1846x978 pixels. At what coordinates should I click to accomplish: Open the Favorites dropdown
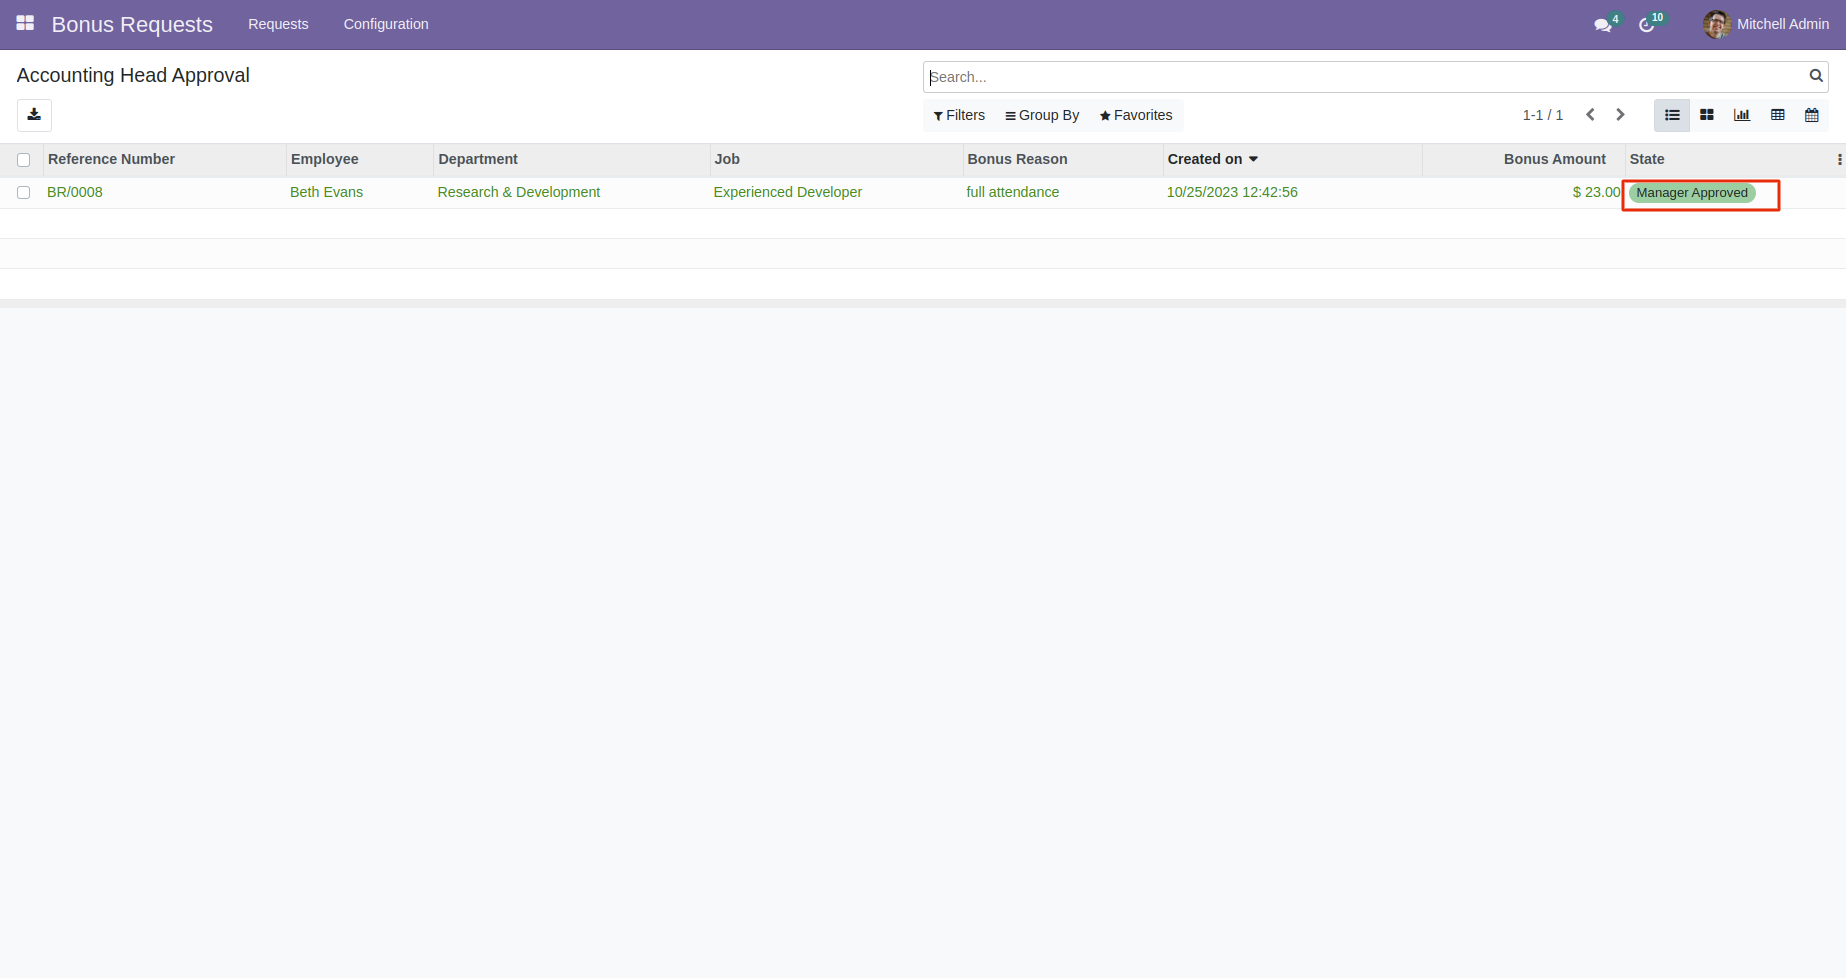coord(1136,115)
